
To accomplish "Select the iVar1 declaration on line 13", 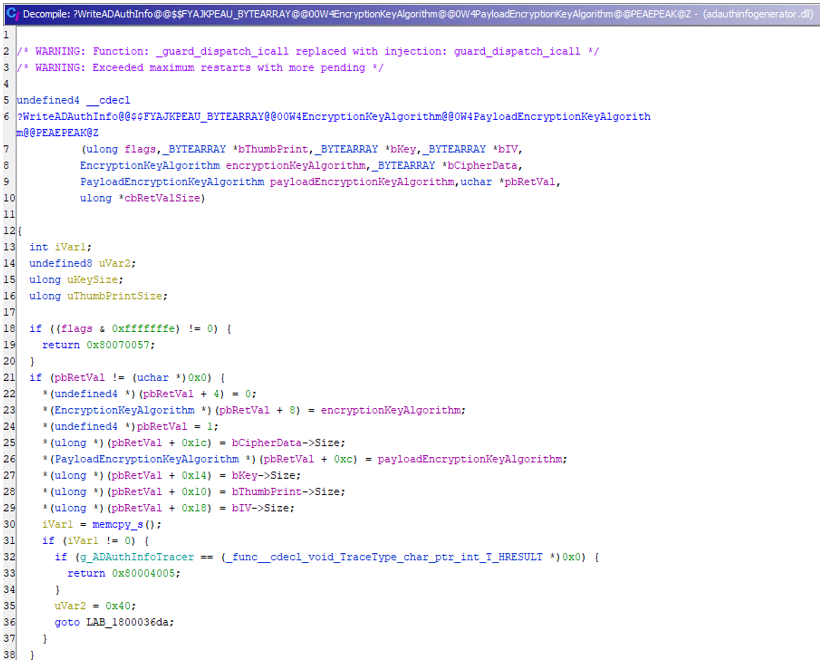I will pos(60,247).
